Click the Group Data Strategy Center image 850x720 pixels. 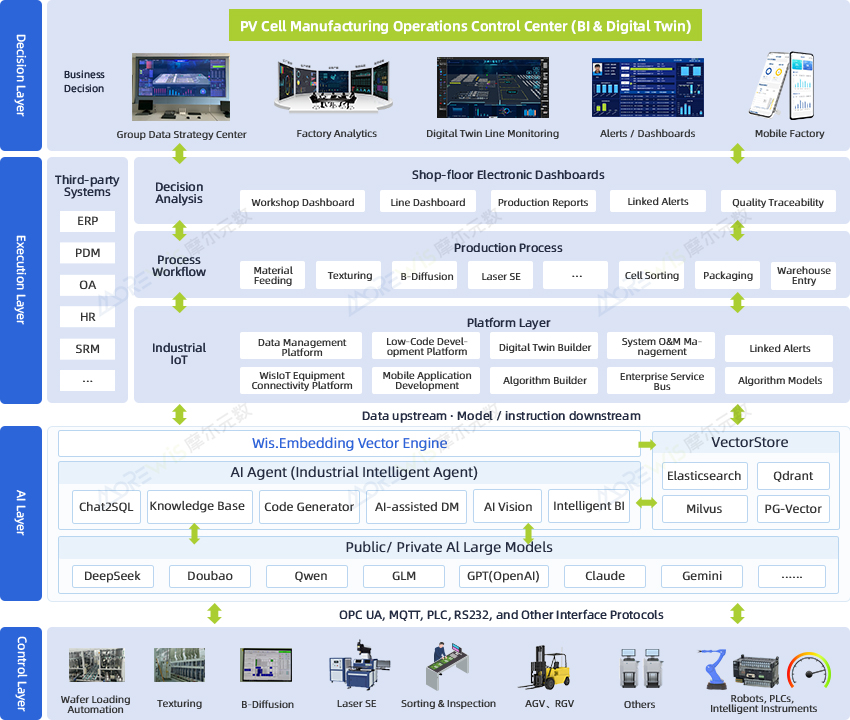181,87
